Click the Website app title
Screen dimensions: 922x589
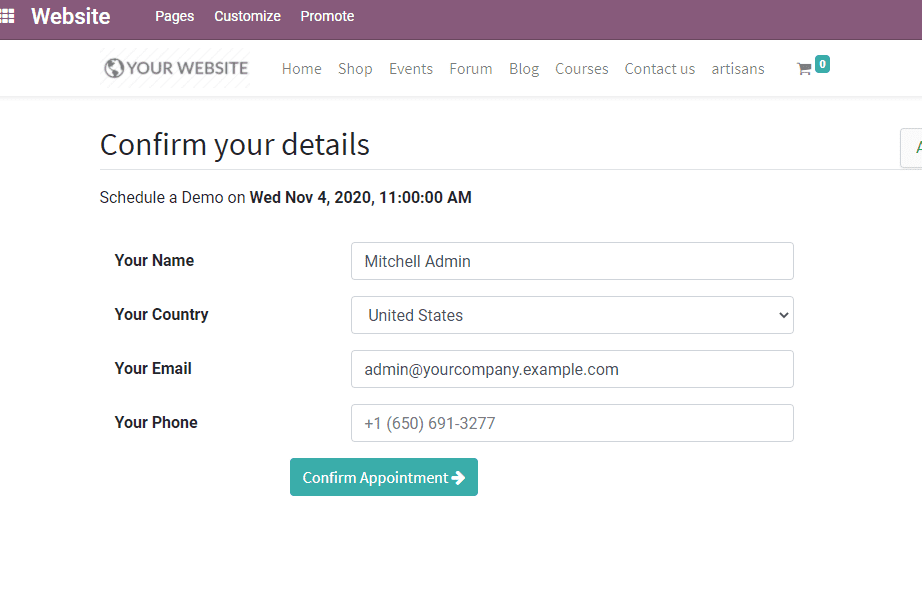(x=71, y=16)
